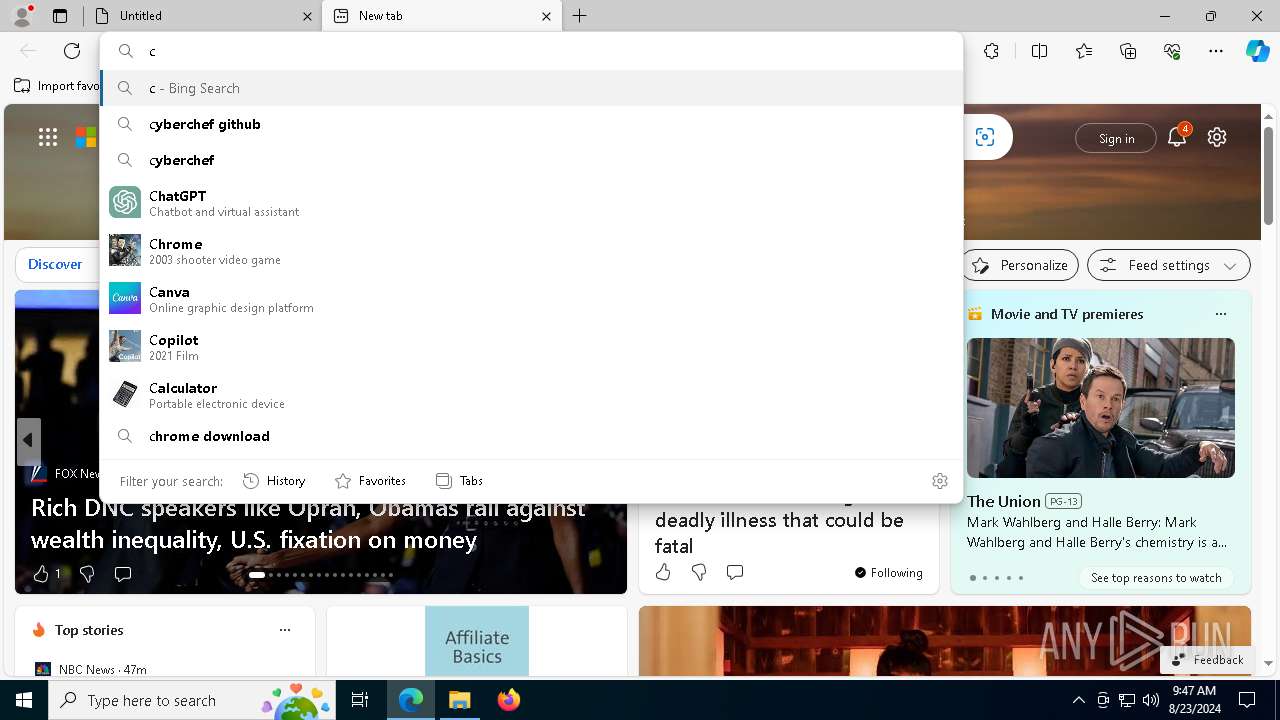Open the Copilot sidebar icon
The image size is (1280, 720).
pyautogui.click(x=1257, y=51)
